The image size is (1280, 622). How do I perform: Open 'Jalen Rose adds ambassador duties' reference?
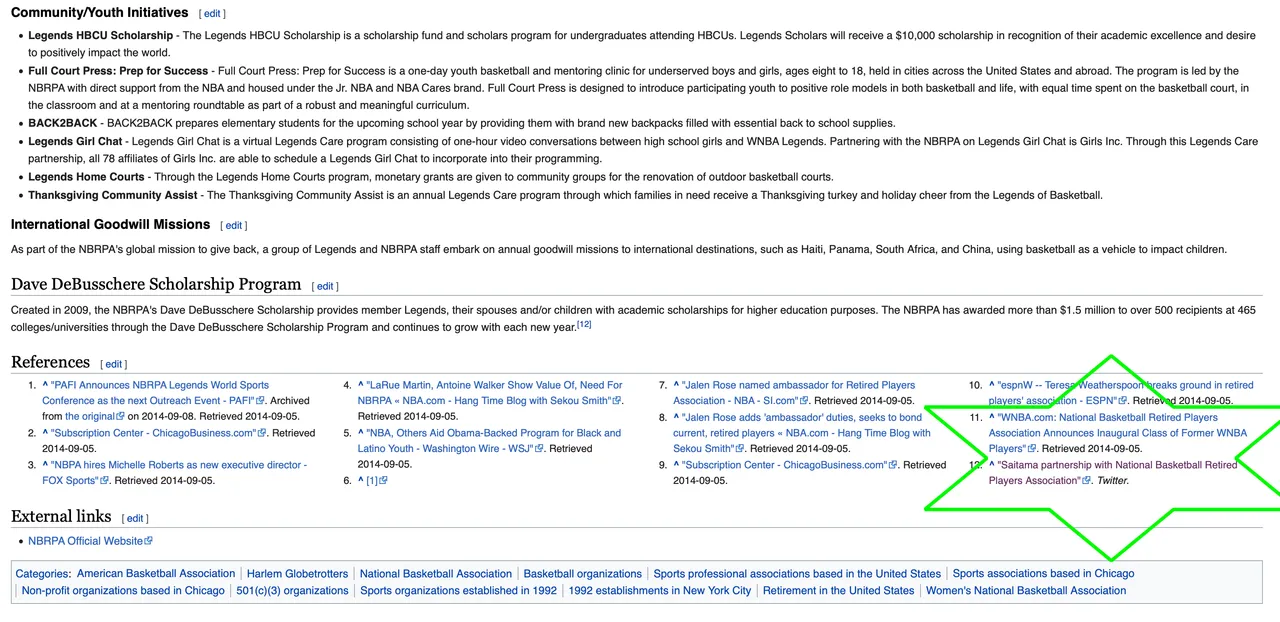(x=802, y=433)
